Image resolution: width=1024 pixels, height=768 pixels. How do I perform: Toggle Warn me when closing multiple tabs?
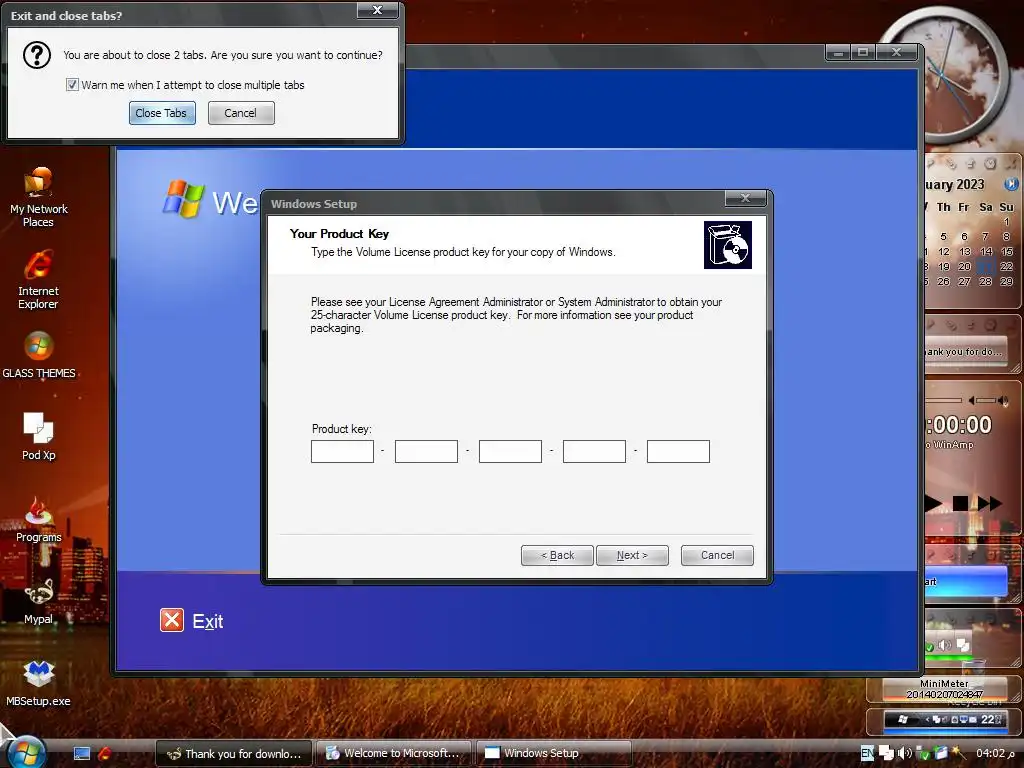[72, 85]
